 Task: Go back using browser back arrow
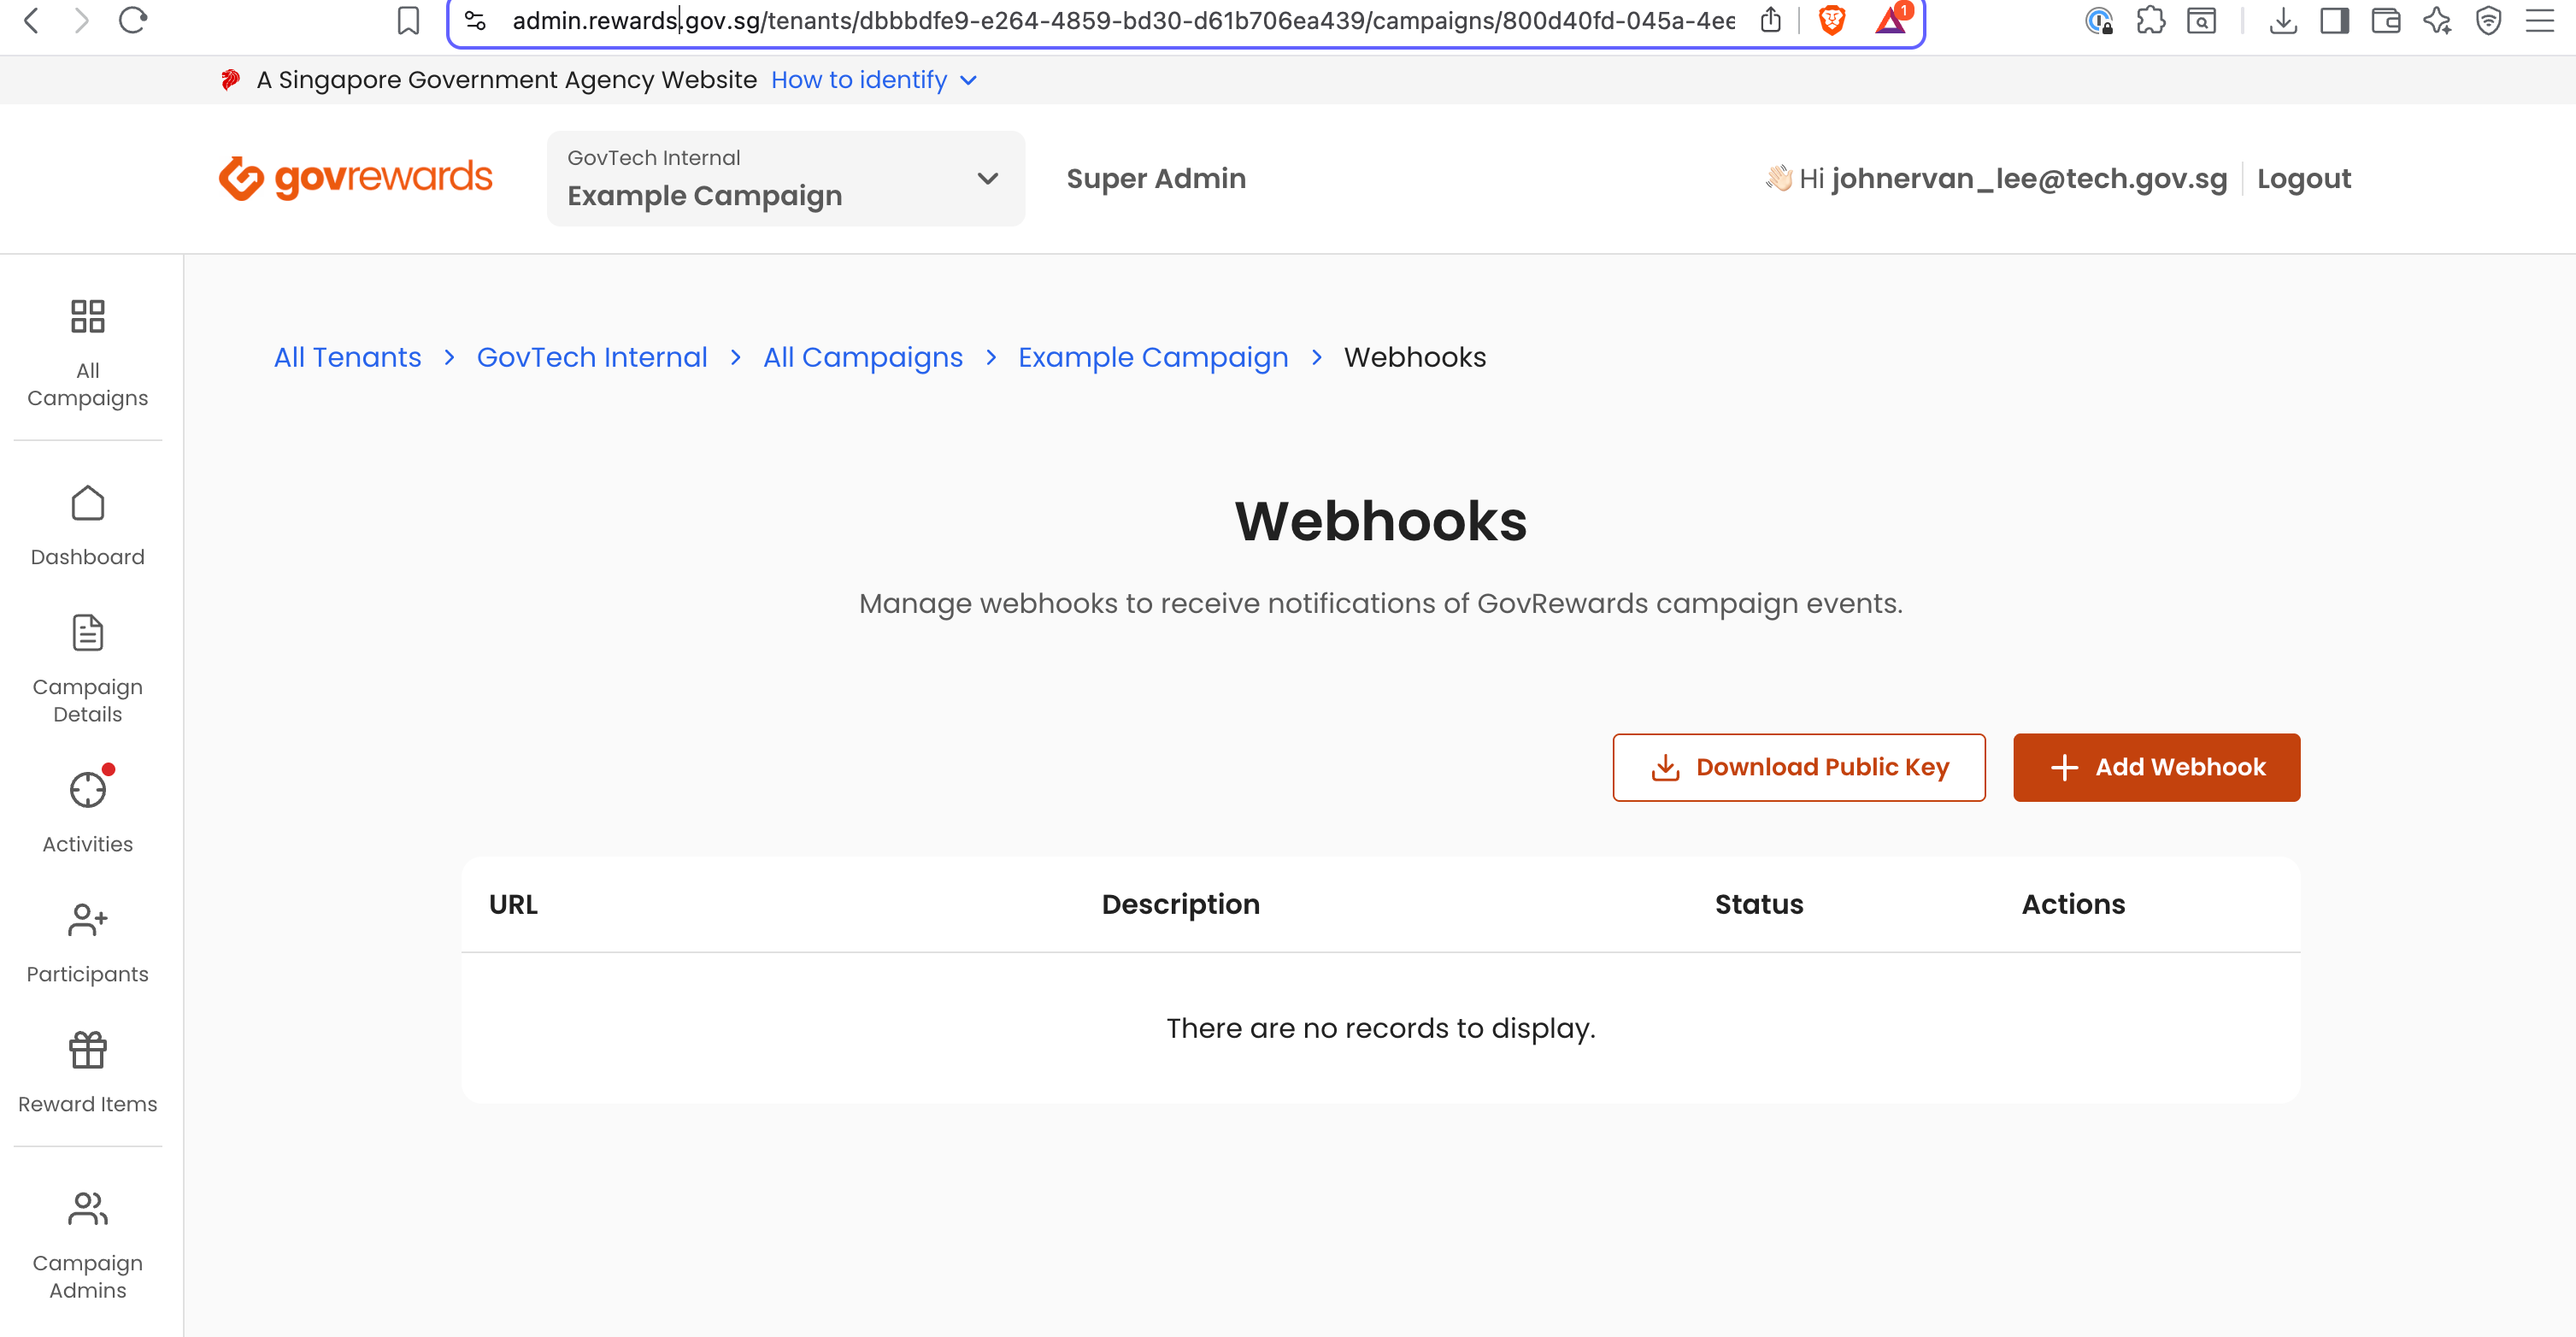click(31, 20)
